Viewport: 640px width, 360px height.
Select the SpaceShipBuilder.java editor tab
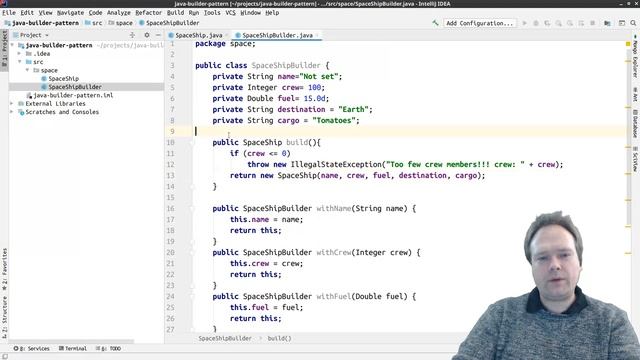pyautogui.click(x=277, y=35)
